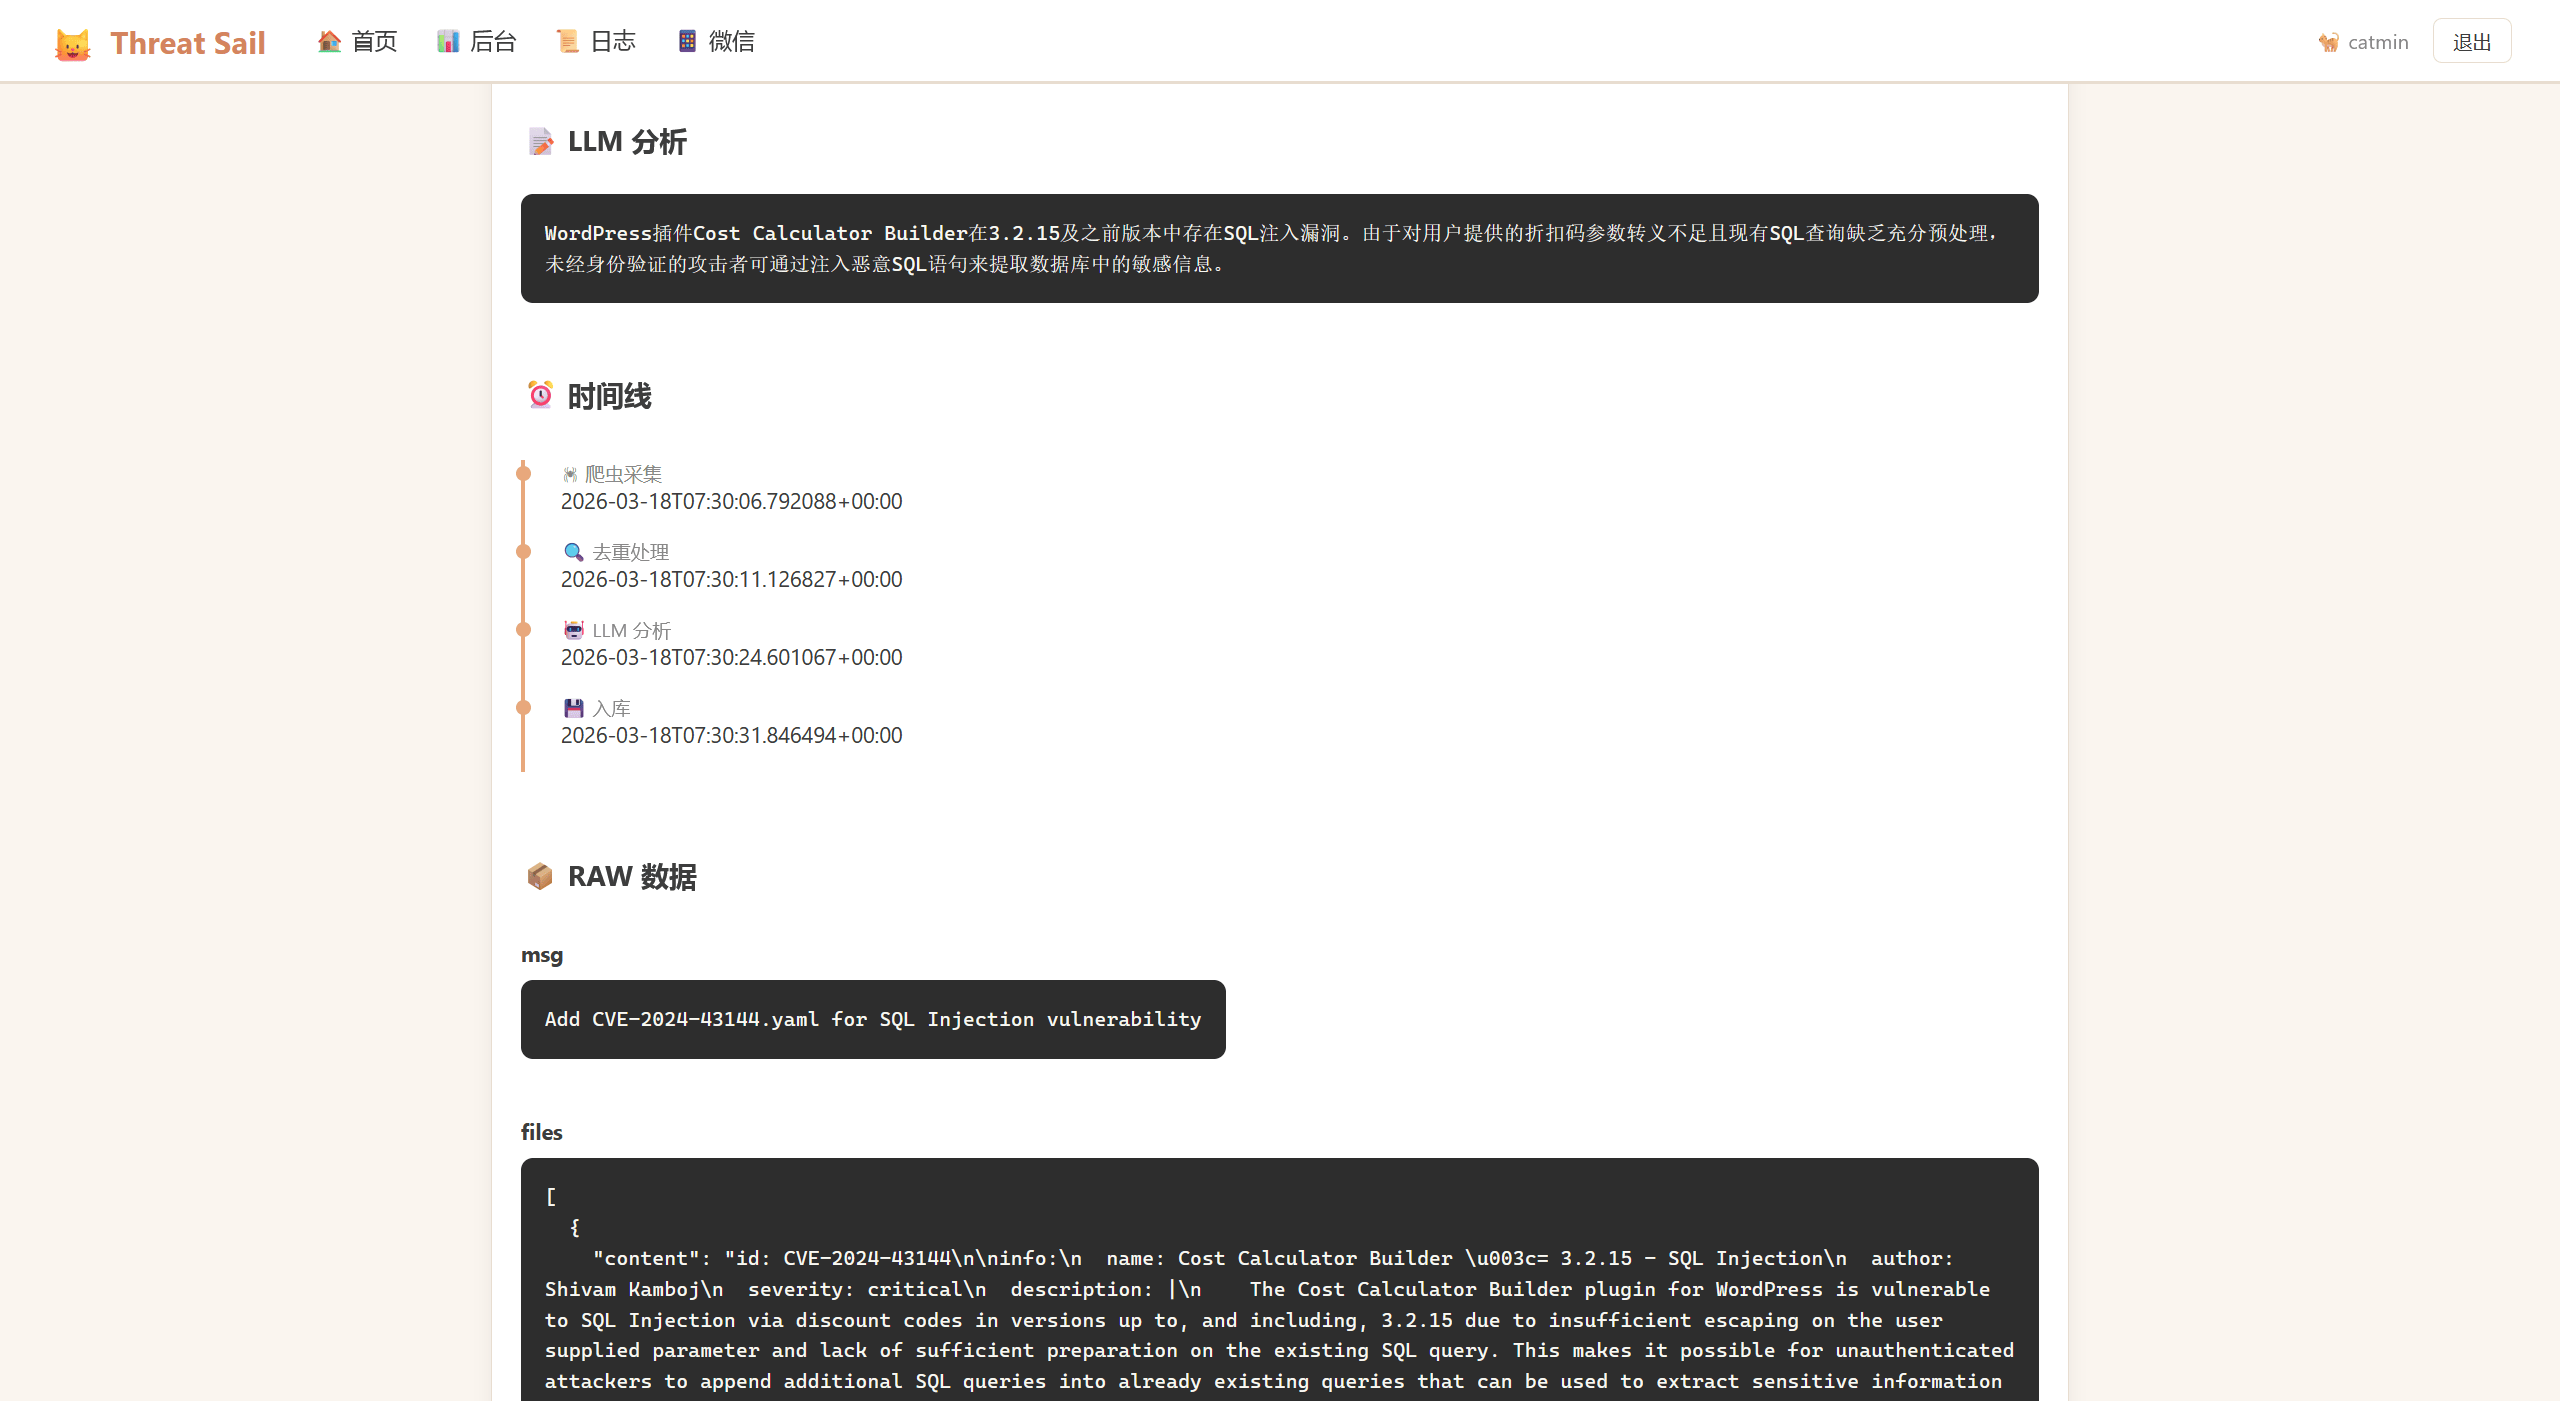Click the cat avatar next to catmin
The width and height of the screenshot is (2560, 1401).
pyautogui.click(x=2329, y=42)
